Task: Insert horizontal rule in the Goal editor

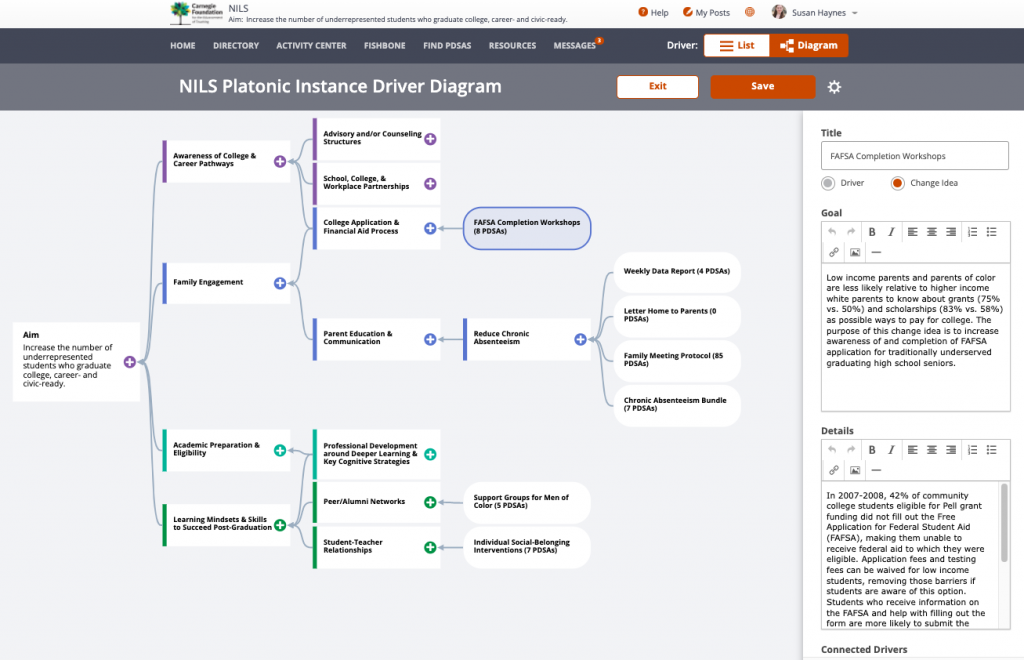Action: click(x=876, y=252)
